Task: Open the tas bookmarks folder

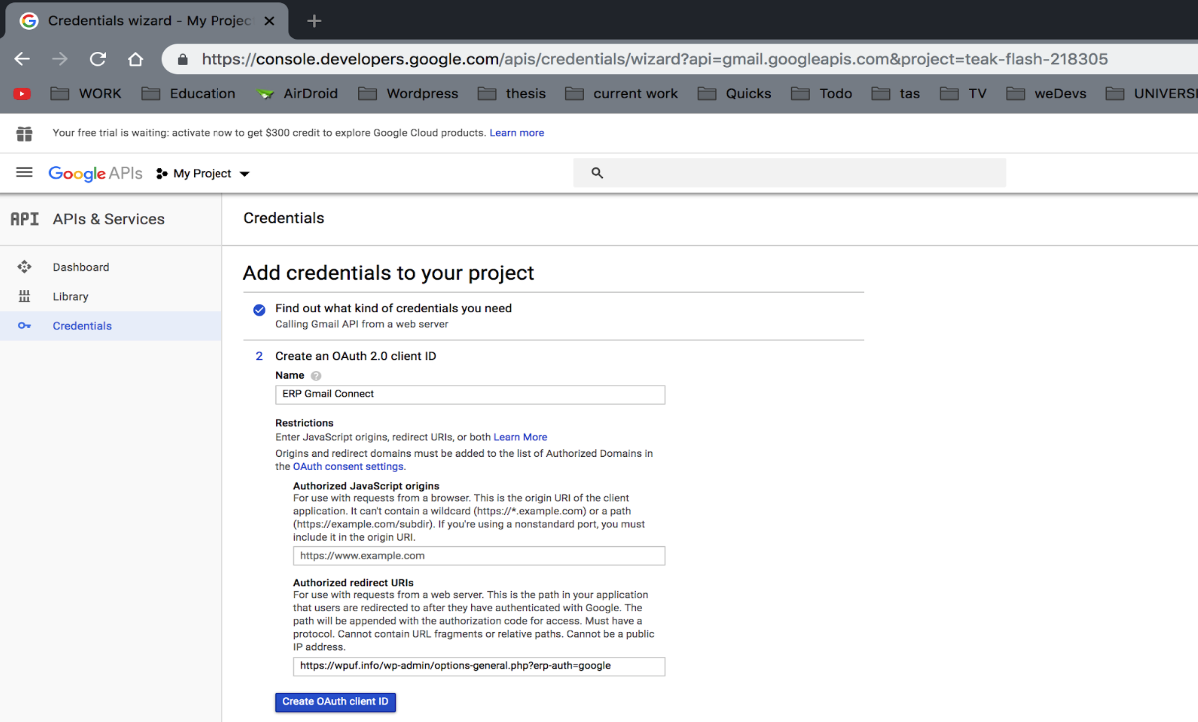Action: tap(895, 93)
